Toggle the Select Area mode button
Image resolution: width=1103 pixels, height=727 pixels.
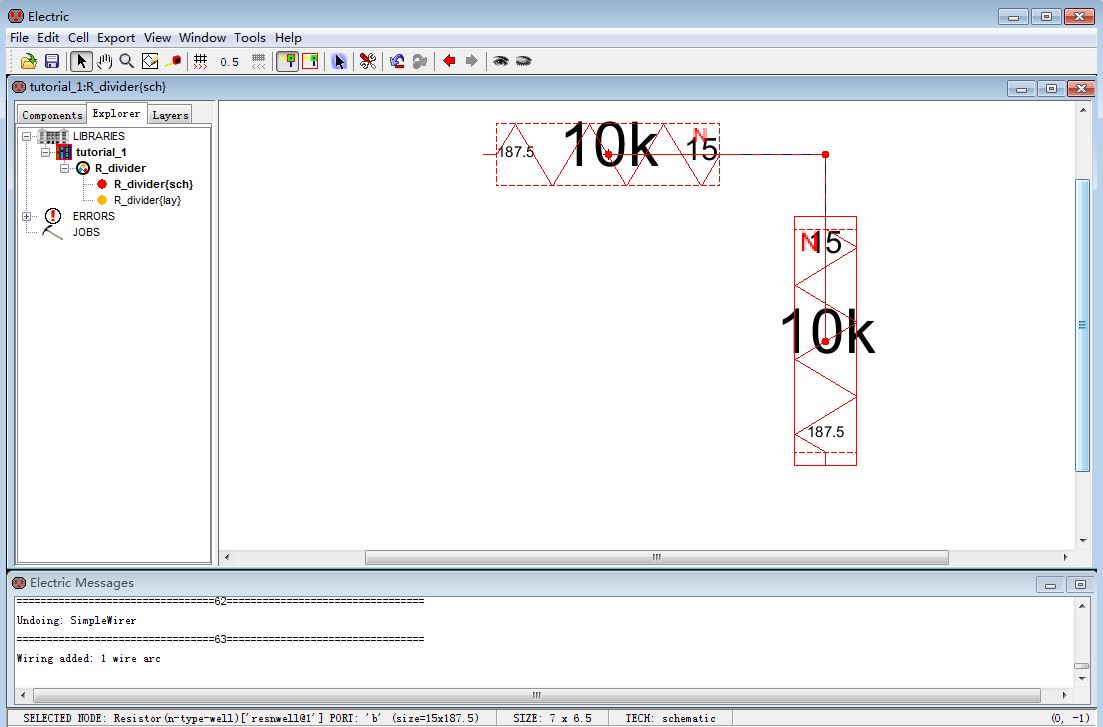click(310, 61)
